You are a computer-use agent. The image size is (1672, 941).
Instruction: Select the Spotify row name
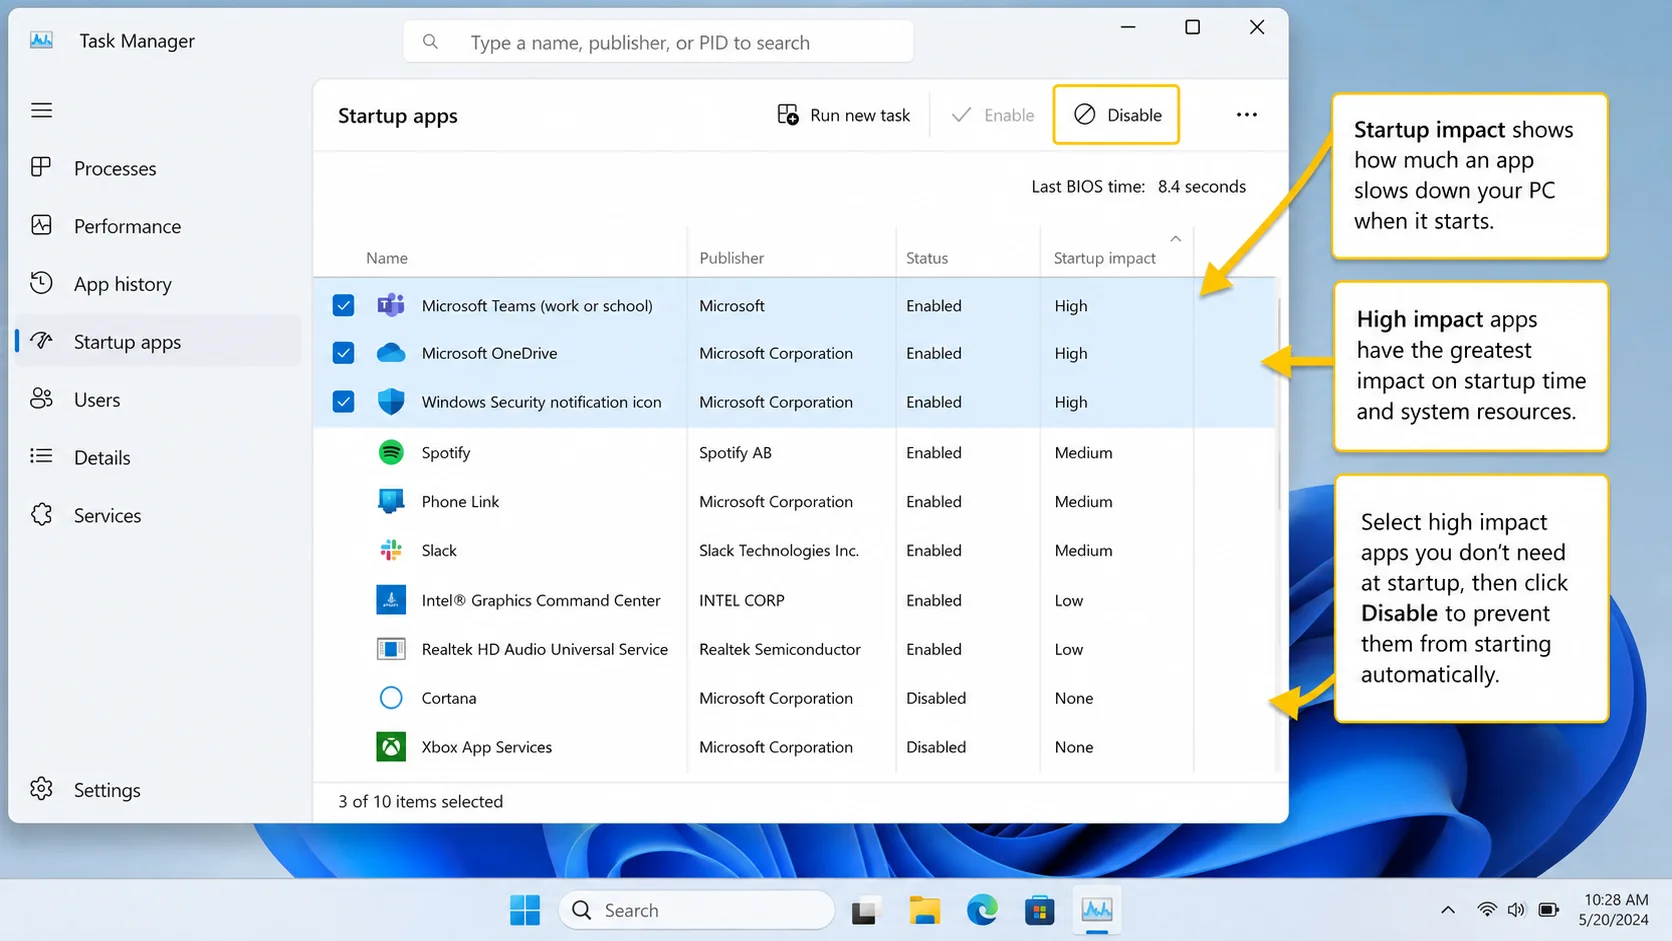(446, 452)
